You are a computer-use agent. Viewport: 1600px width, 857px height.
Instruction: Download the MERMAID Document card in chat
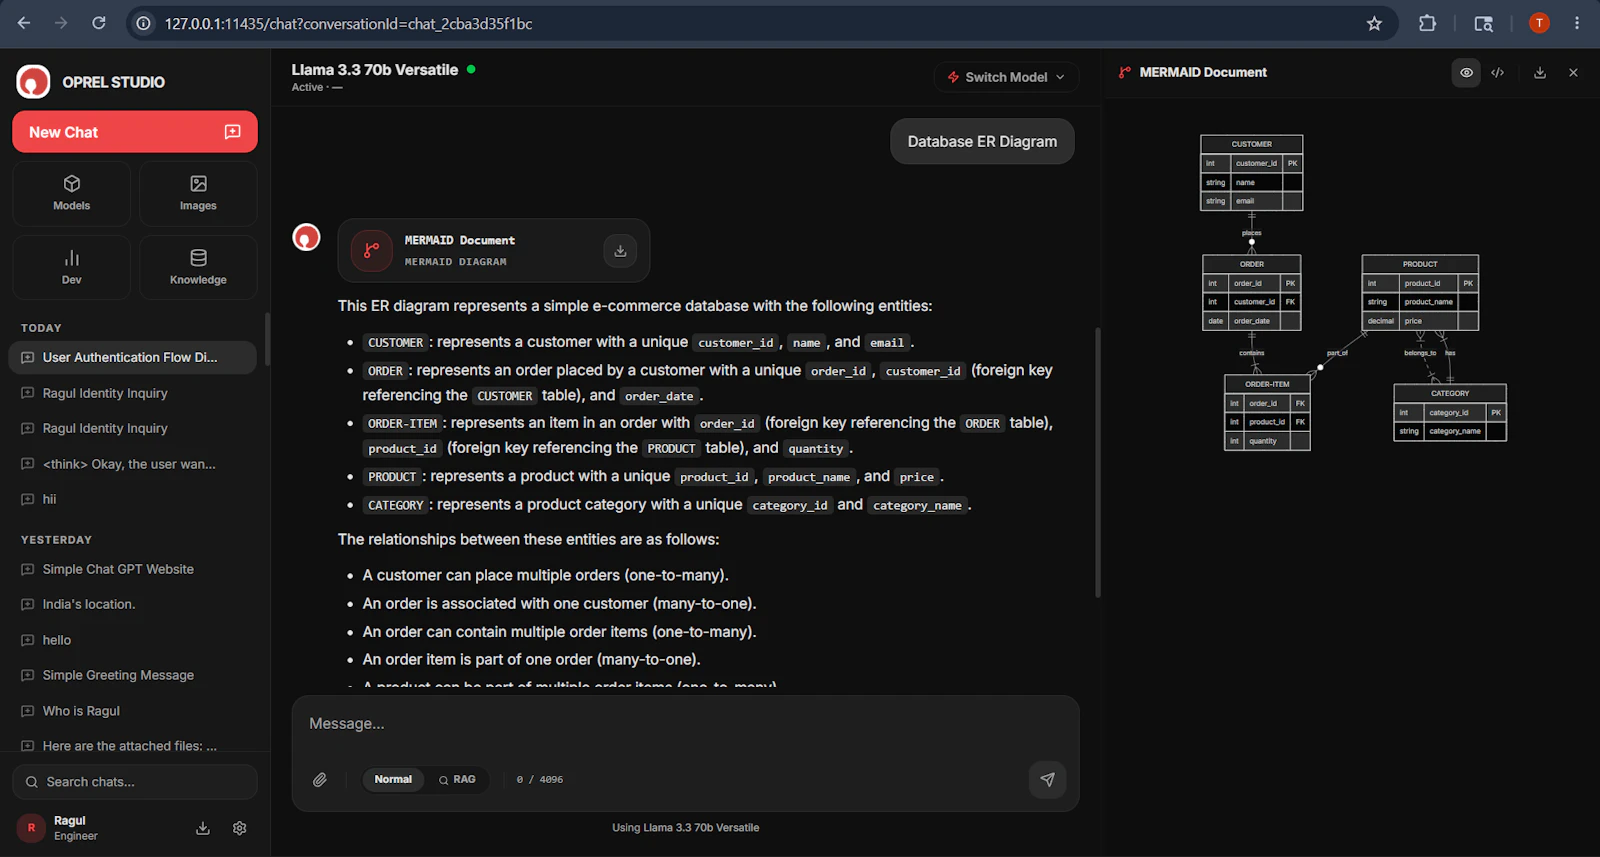620,251
